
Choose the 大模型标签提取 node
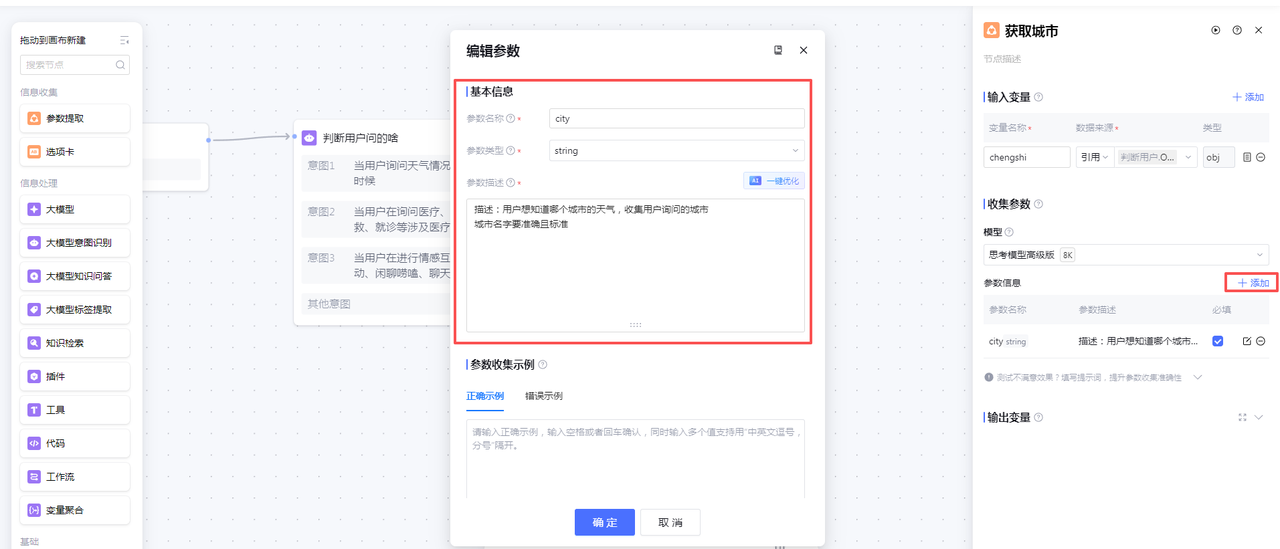pos(75,310)
